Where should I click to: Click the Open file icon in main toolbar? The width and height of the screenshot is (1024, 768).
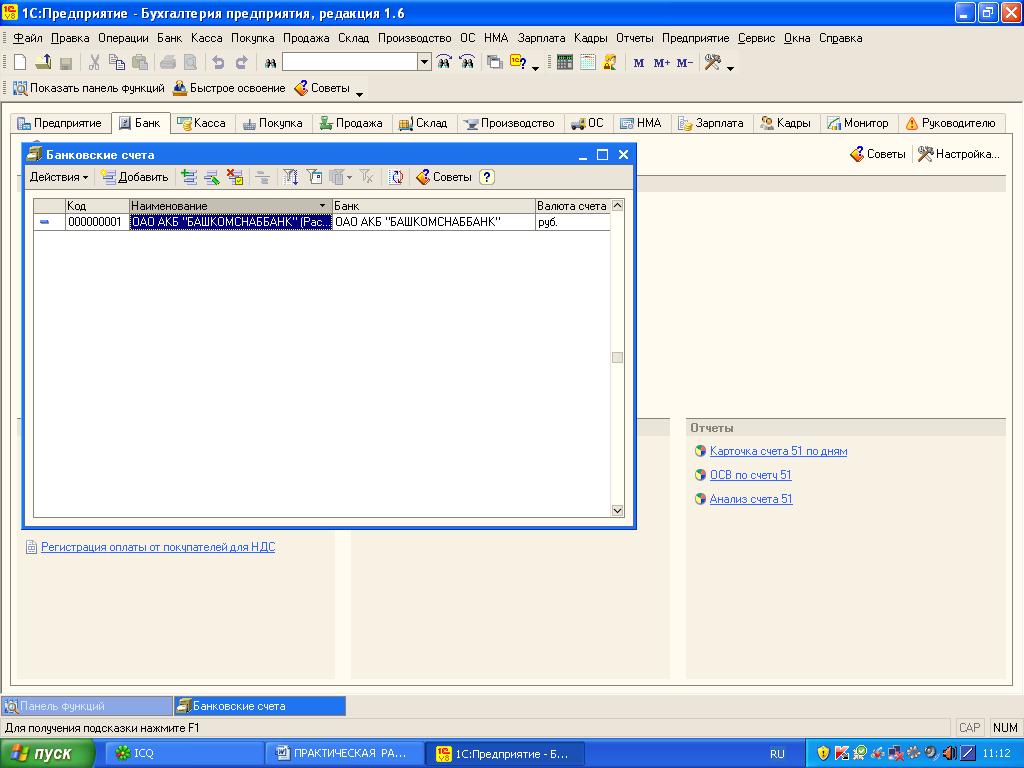pyautogui.click(x=43, y=63)
